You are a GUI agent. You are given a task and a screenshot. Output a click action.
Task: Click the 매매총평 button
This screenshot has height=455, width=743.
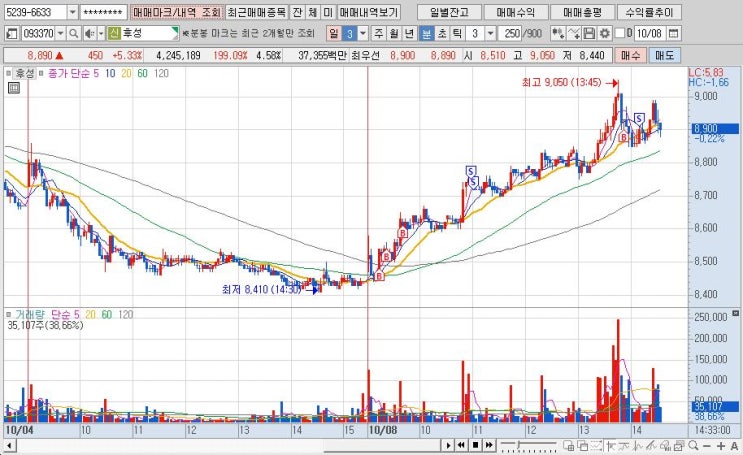pos(582,12)
